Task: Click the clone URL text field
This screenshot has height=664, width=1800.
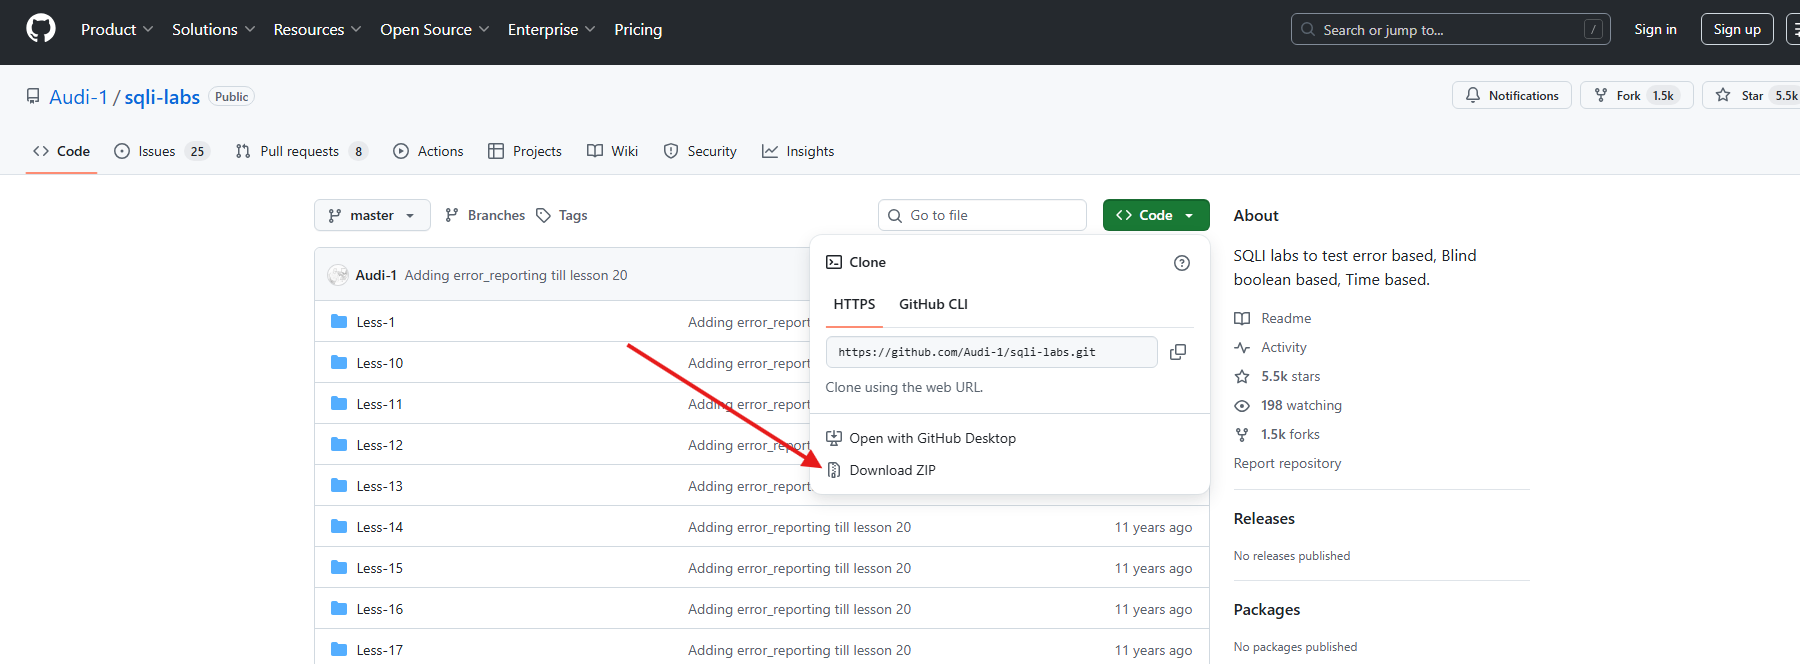Action: 991,352
